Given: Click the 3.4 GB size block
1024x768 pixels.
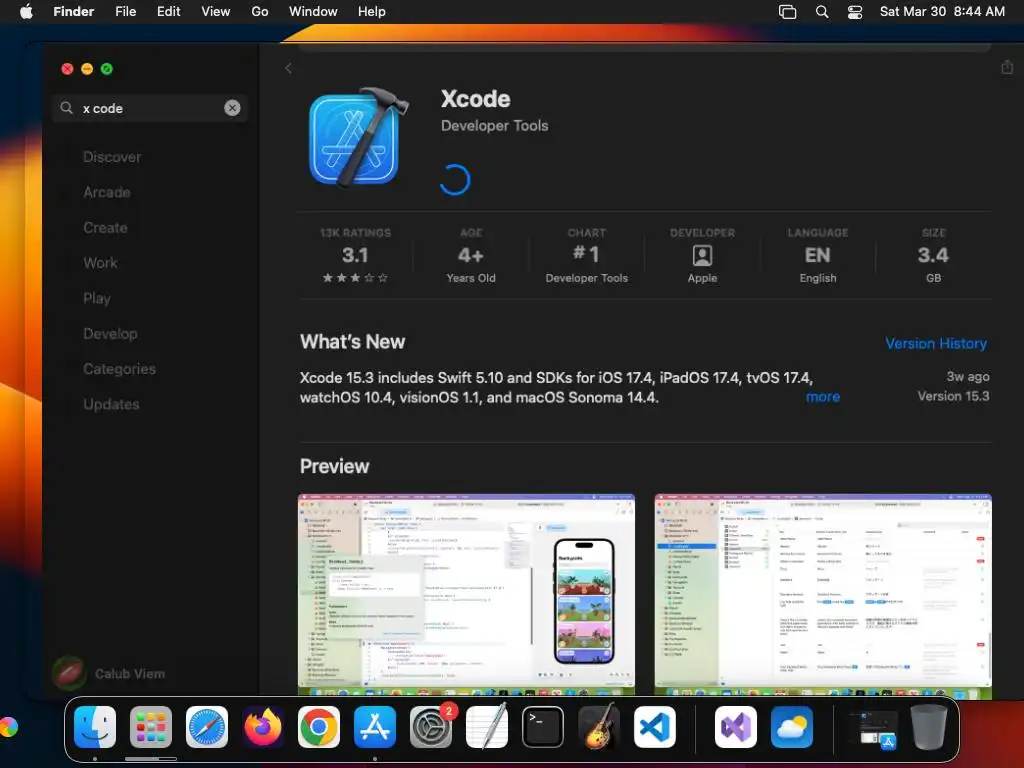Looking at the screenshot, I should [933, 255].
